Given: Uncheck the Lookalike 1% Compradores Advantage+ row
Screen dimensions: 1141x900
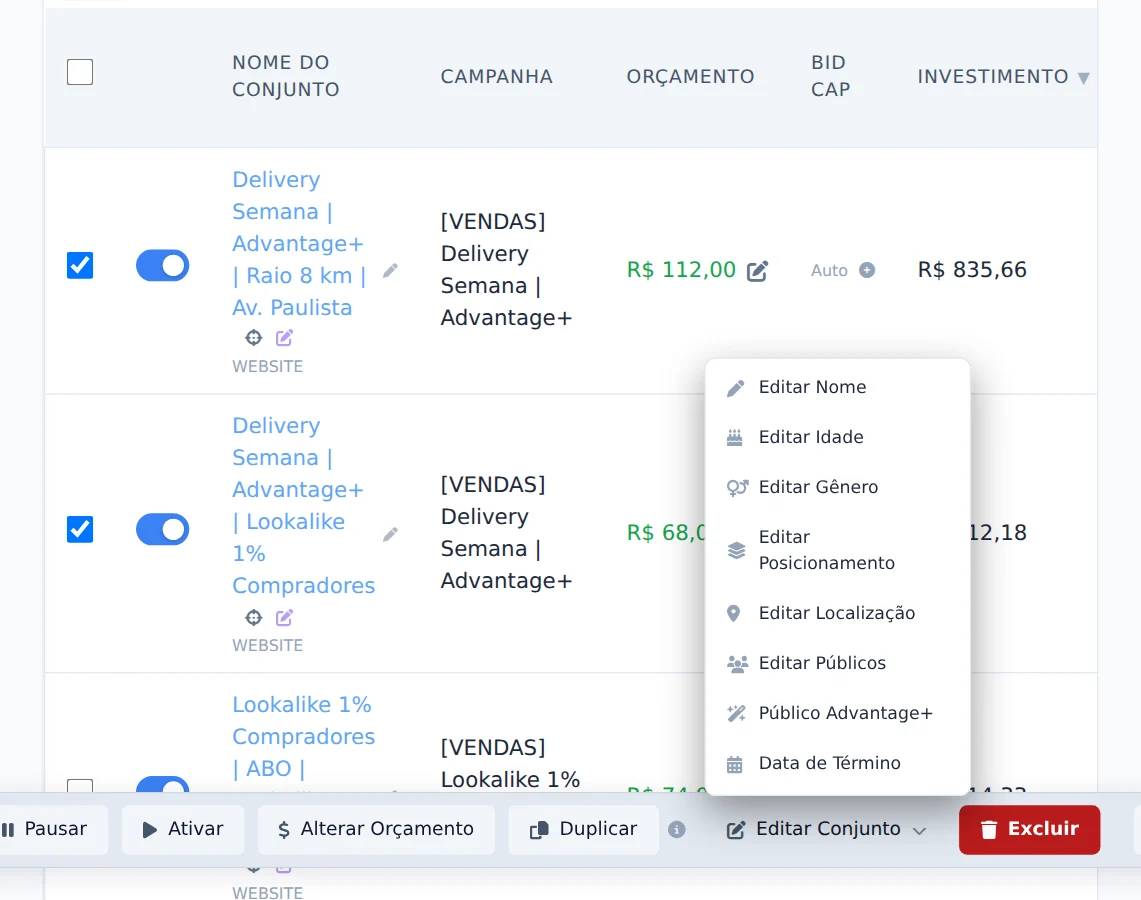Looking at the screenshot, I should [80, 529].
